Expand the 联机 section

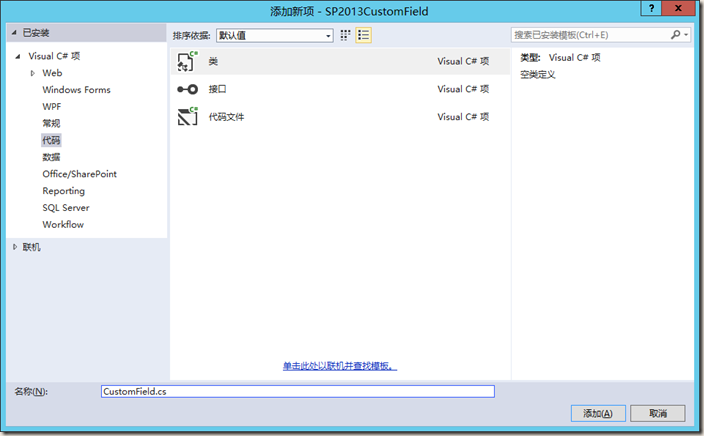[x=14, y=247]
